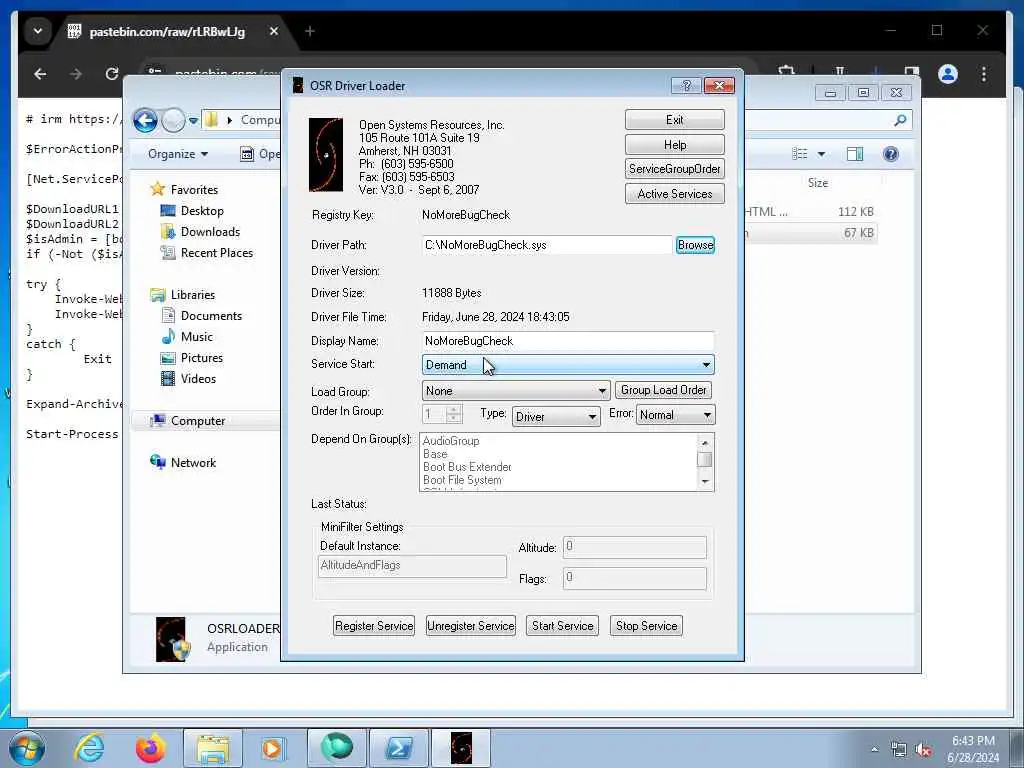Click Explorer's forward navigation arrow

pyautogui.click(x=173, y=120)
